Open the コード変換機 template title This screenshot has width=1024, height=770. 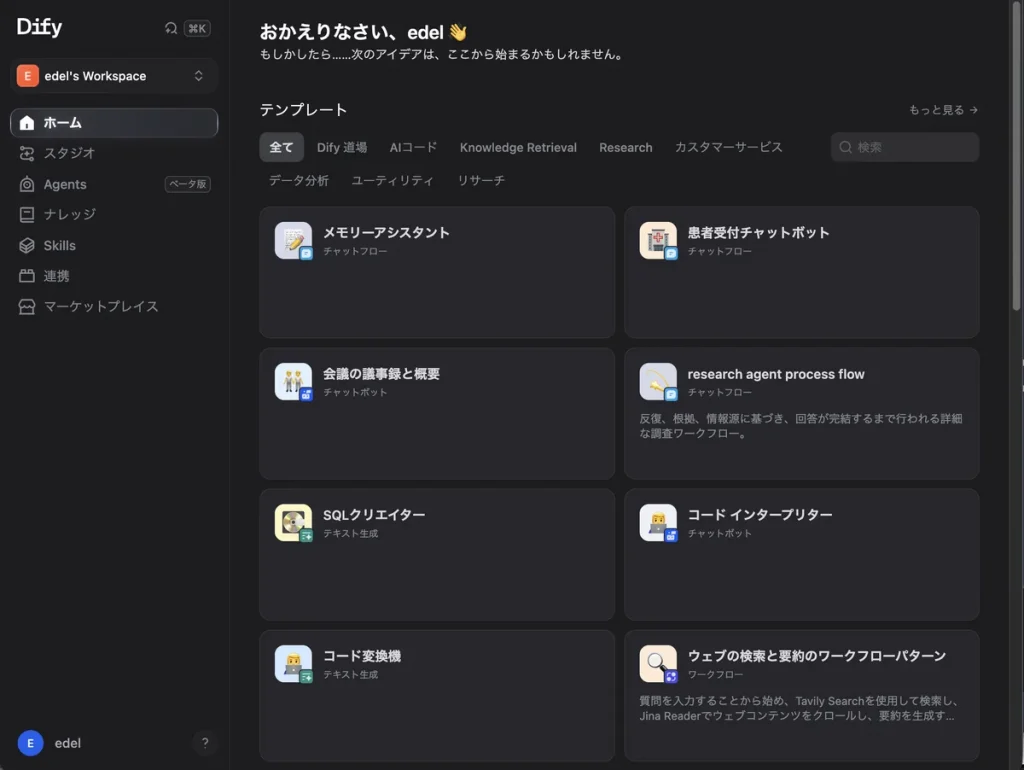(x=362, y=656)
